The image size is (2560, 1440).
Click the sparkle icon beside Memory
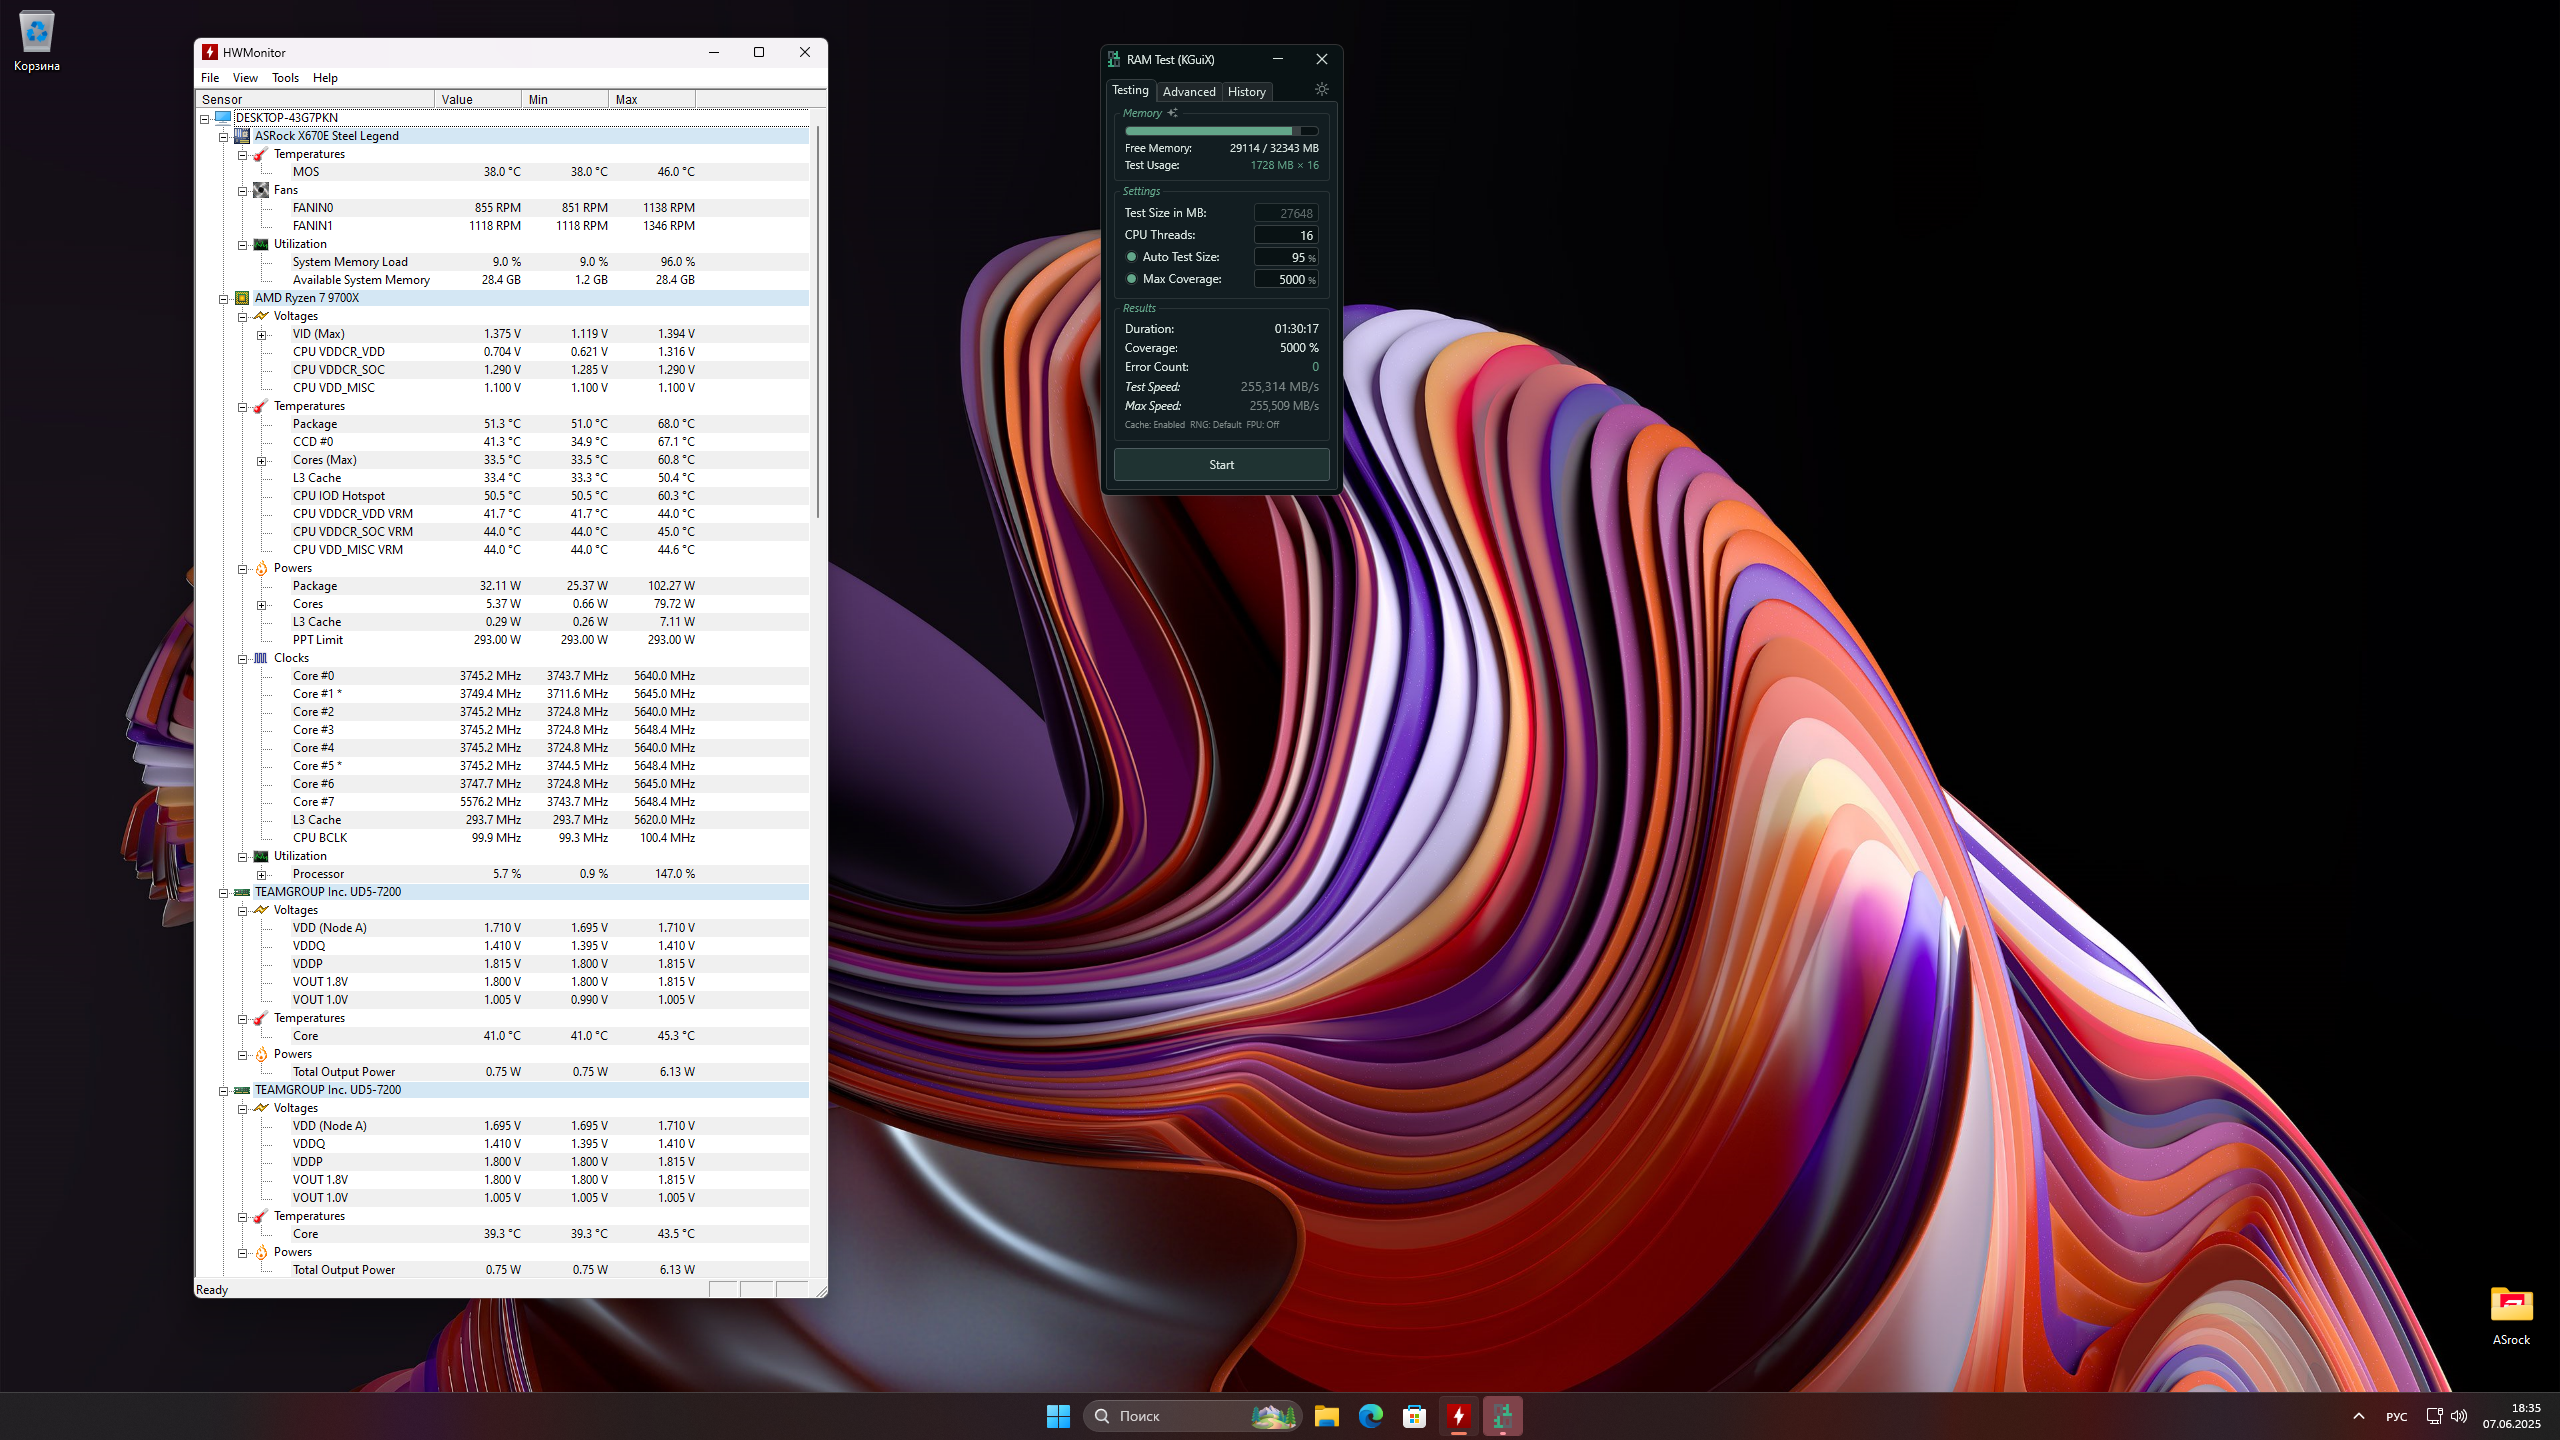(1172, 113)
